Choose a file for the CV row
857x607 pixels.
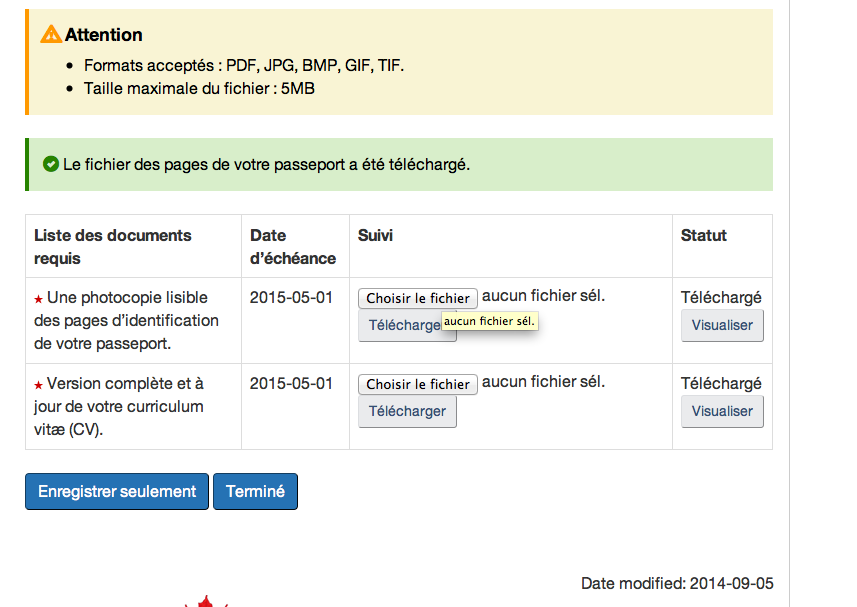click(418, 384)
